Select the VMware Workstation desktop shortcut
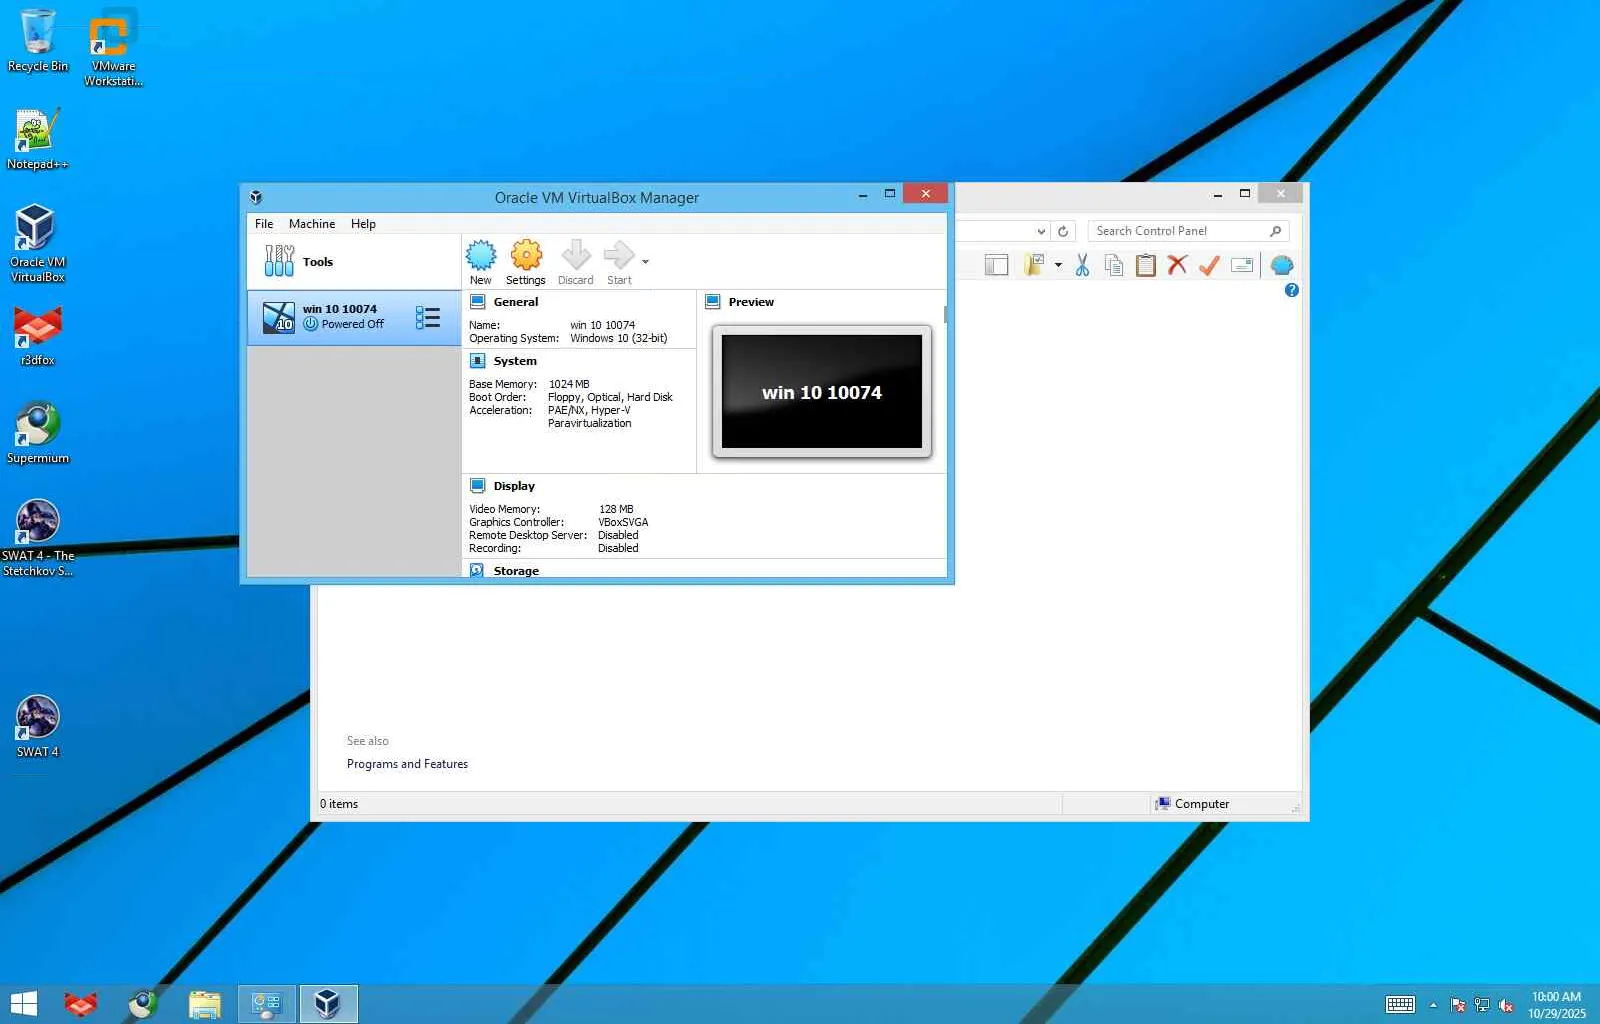This screenshot has height=1024, width=1600. coord(113,49)
